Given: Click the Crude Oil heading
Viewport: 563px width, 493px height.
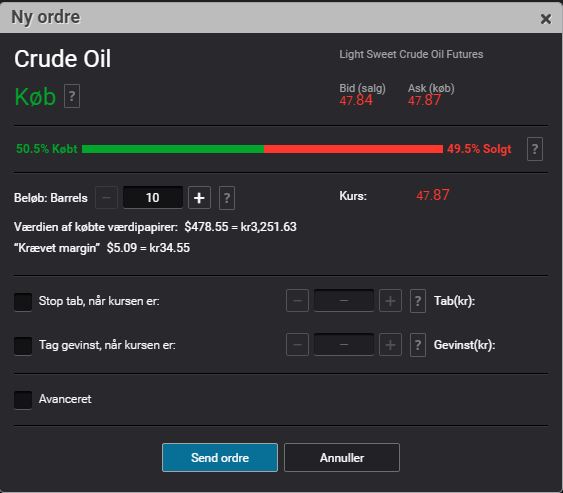Looking at the screenshot, I should tap(62, 59).
